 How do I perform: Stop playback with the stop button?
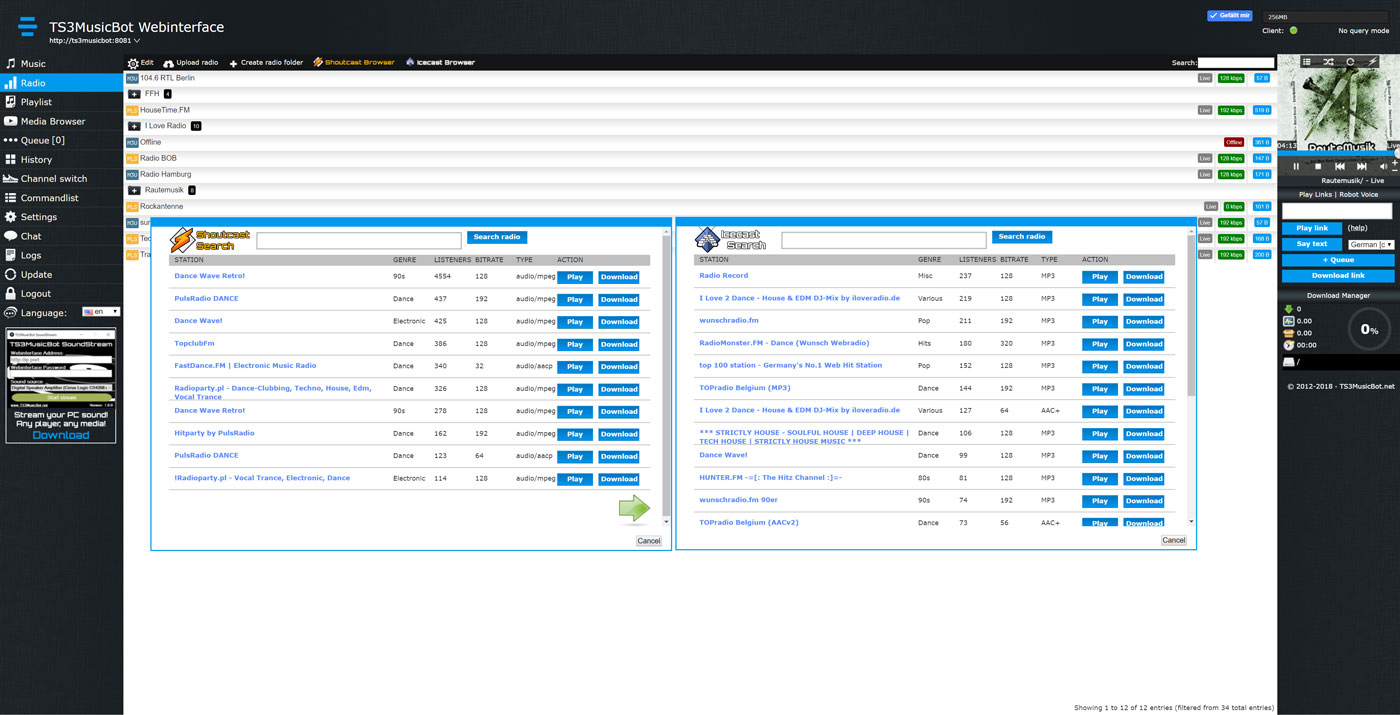pyautogui.click(x=1318, y=166)
